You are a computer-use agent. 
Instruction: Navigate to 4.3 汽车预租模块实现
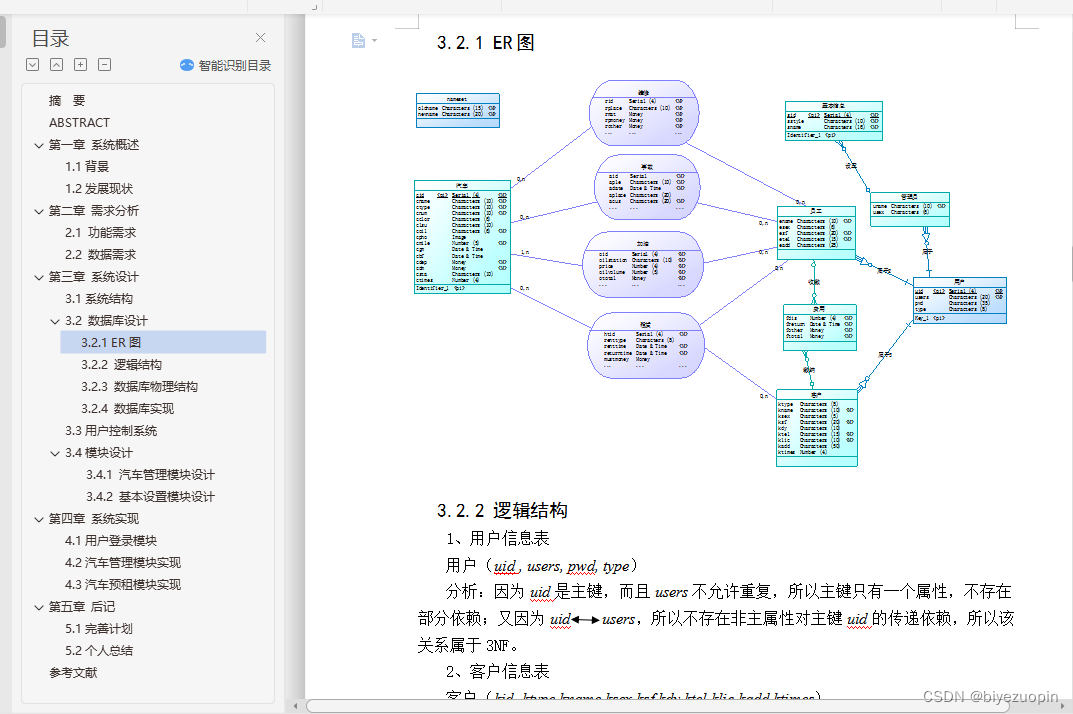(x=123, y=585)
